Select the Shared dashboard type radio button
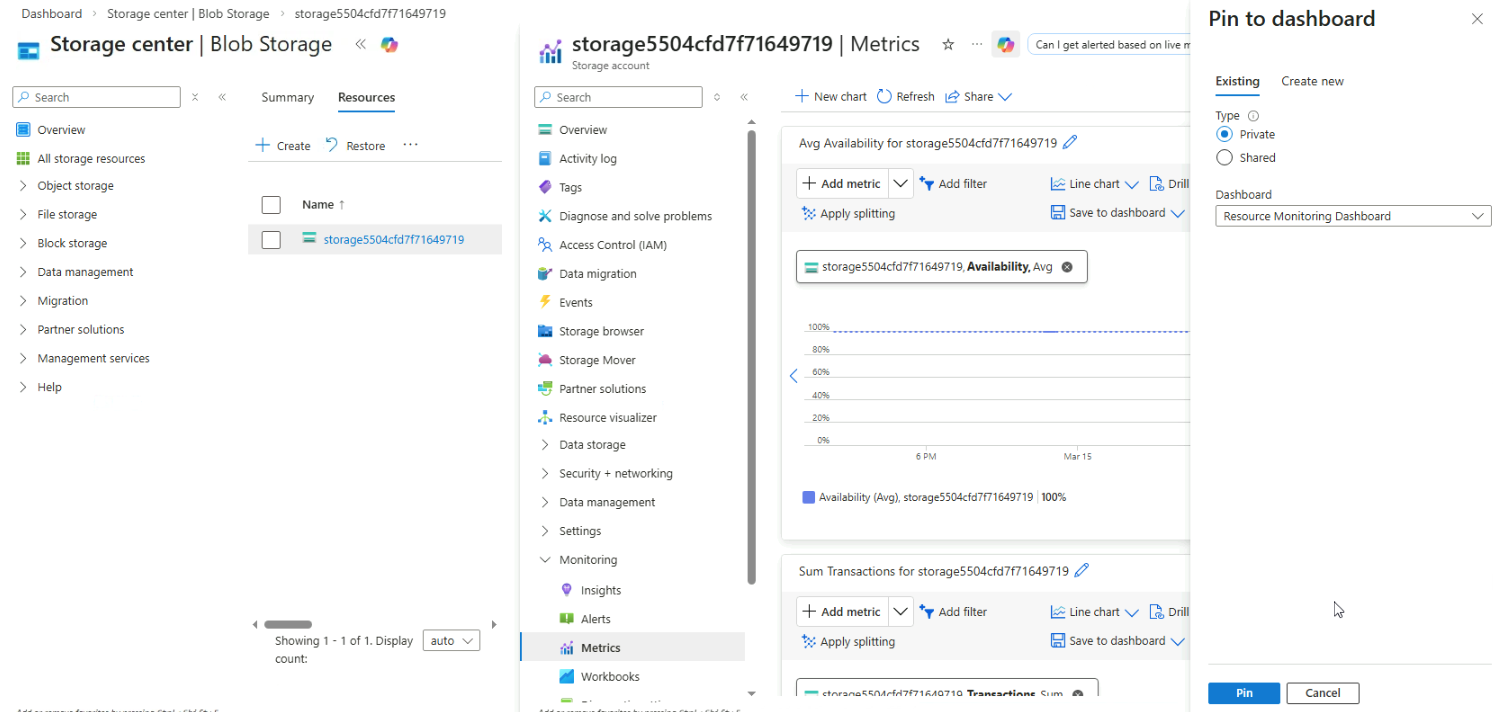The height and width of the screenshot is (712, 1505). [1224, 158]
